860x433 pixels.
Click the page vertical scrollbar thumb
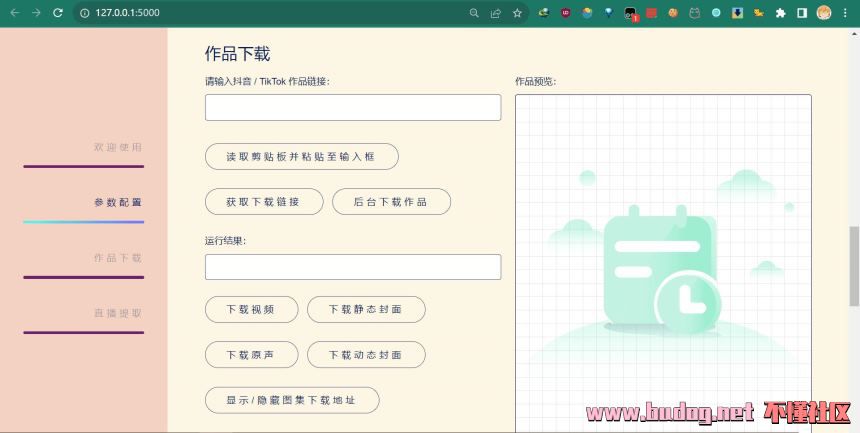854,266
